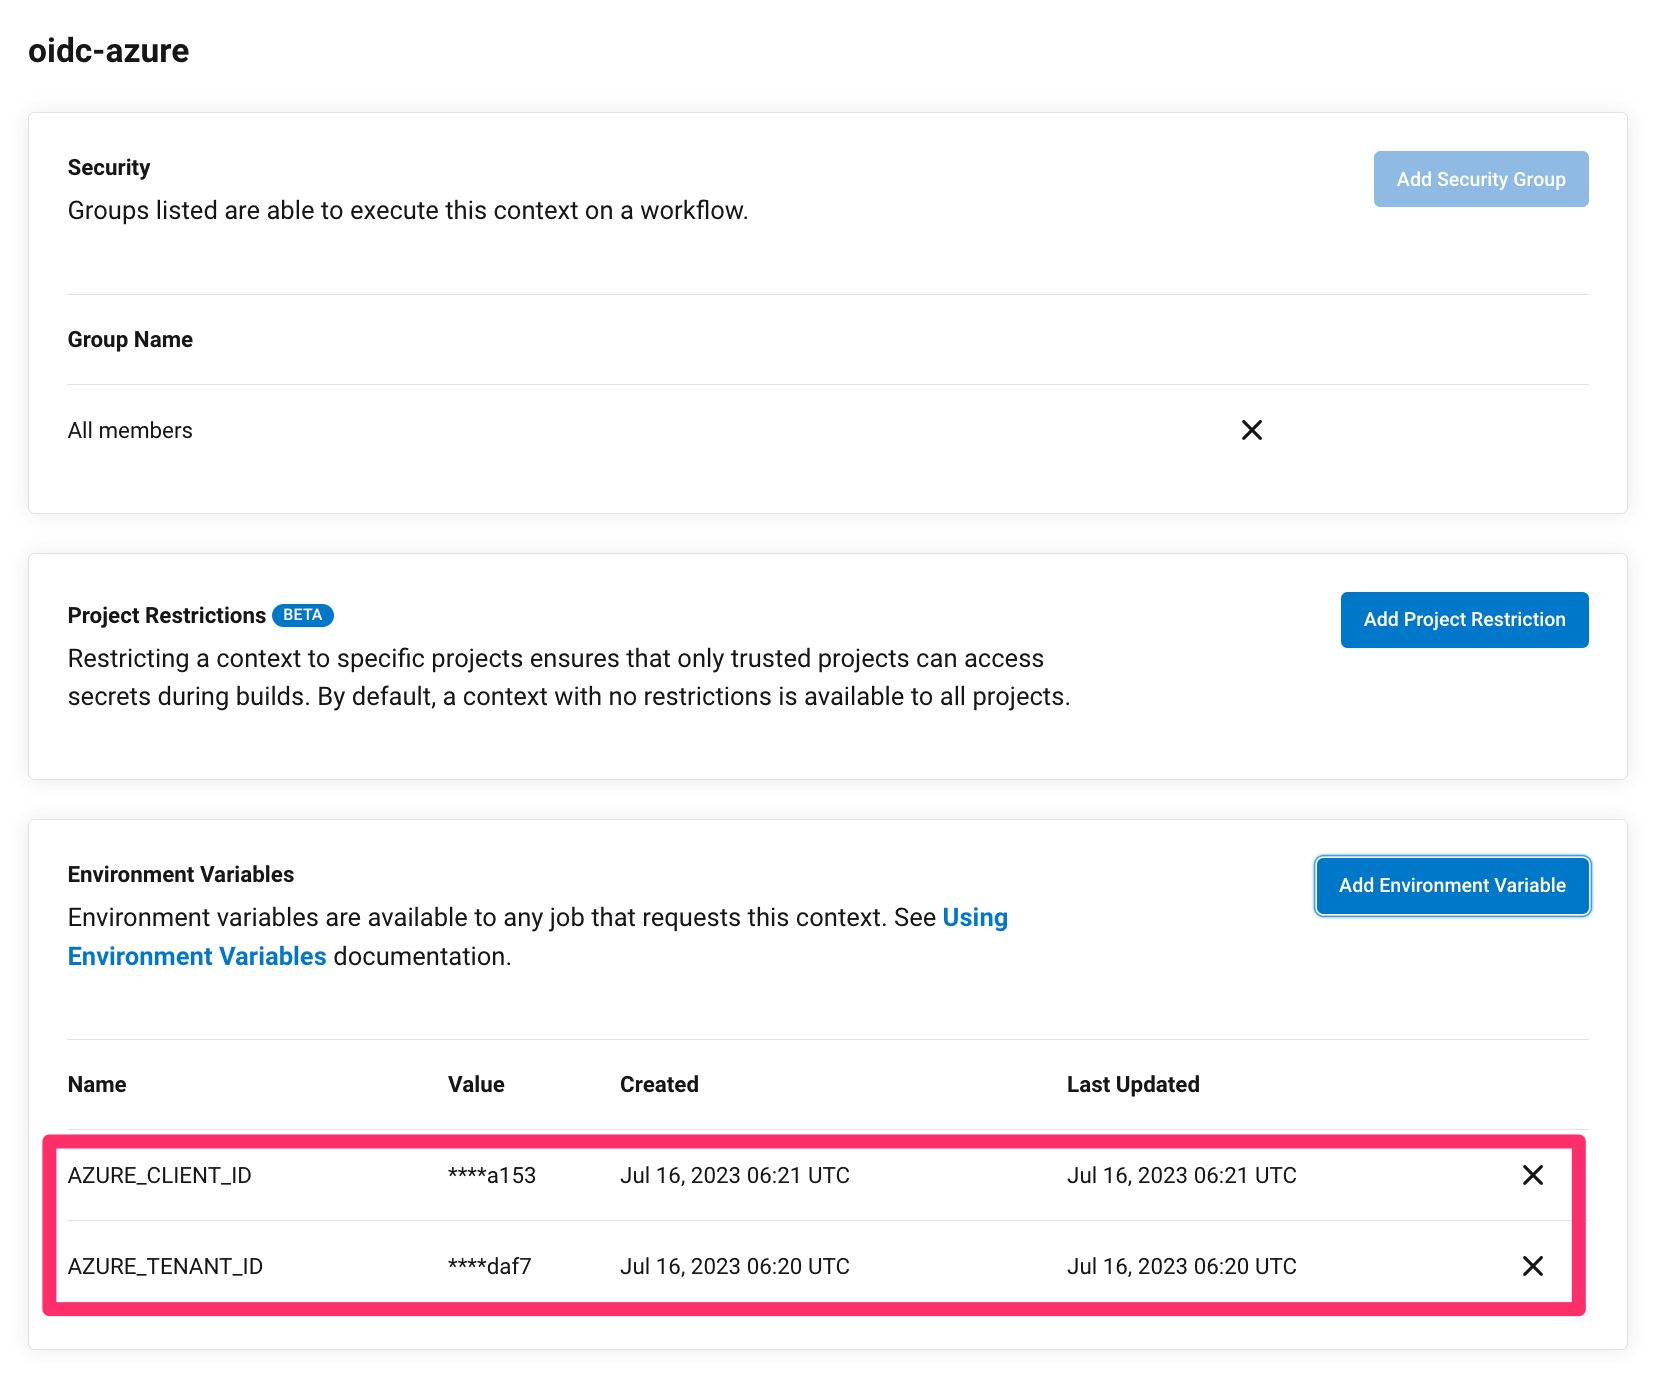Click the Group Name column header
The width and height of the screenshot is (1664, 1386).
(x=129, y=339)
